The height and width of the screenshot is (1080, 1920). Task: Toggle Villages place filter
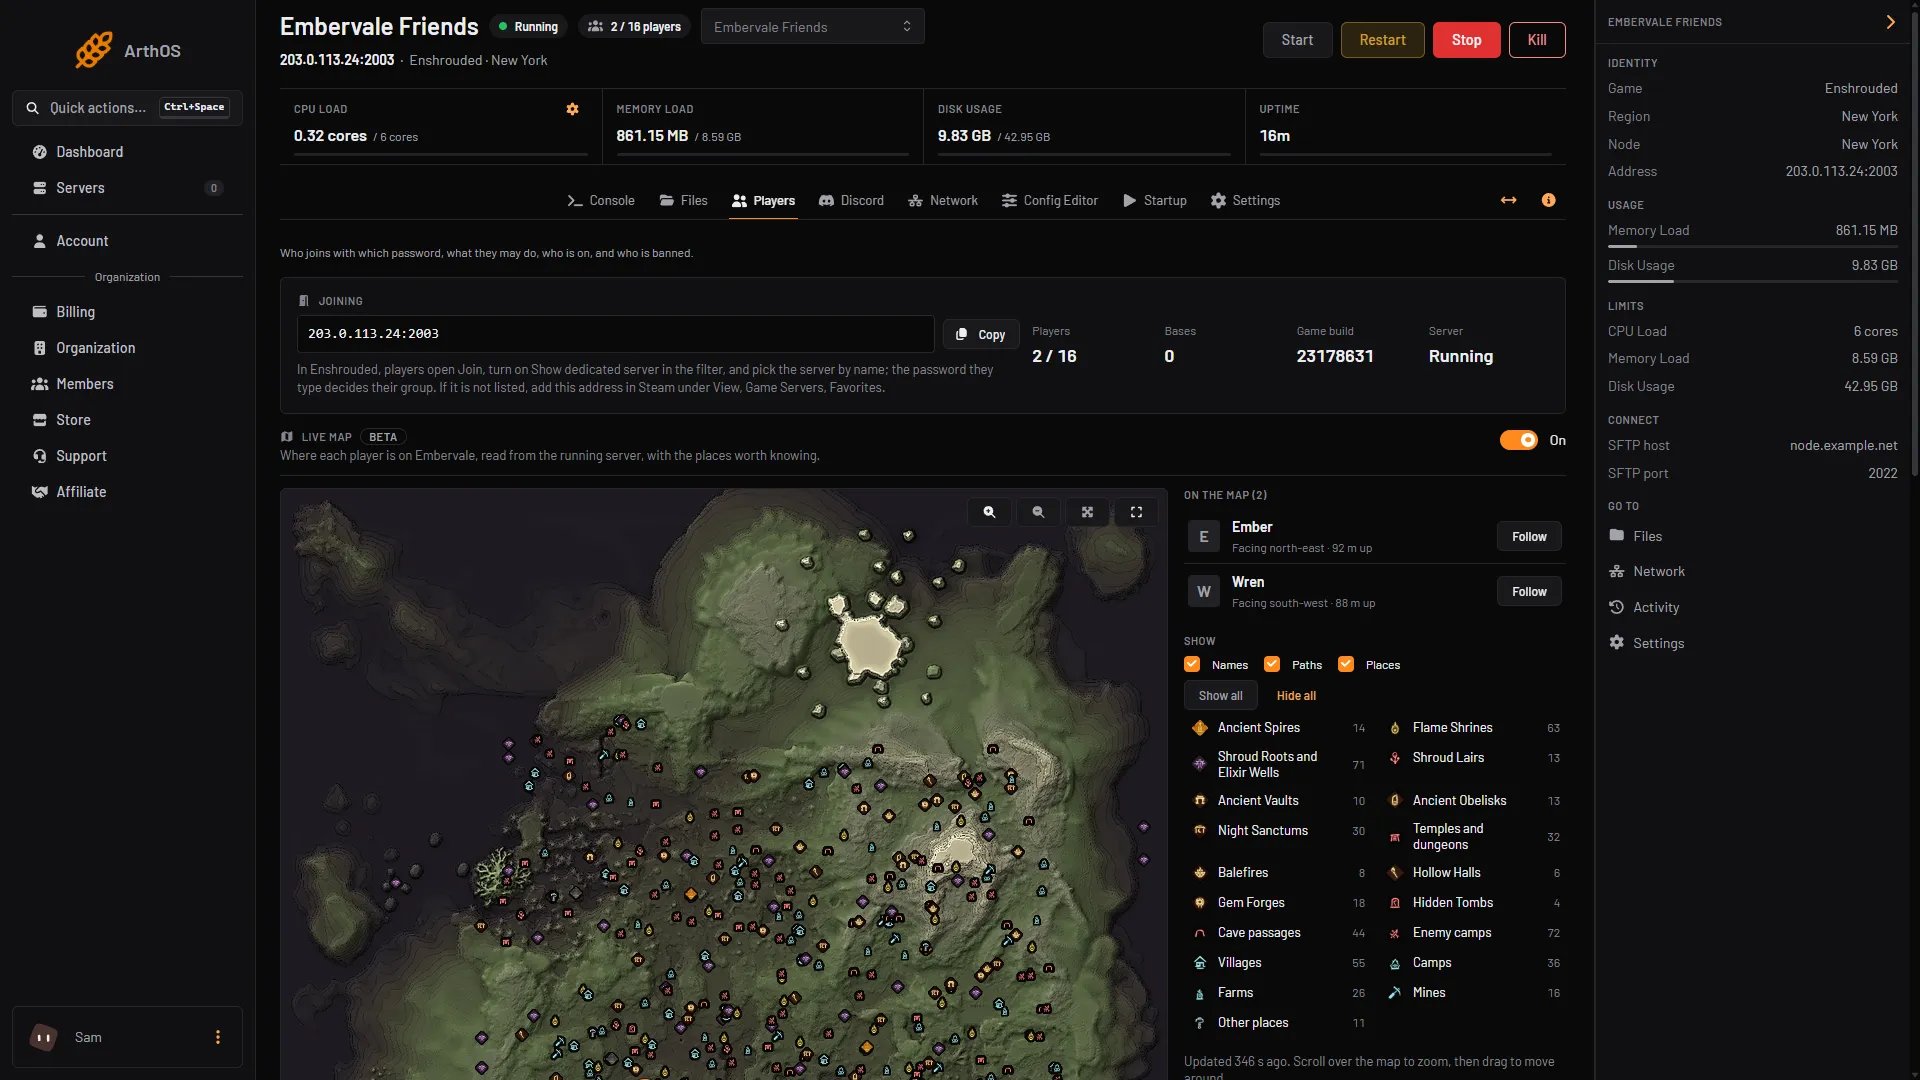coord(1276,963)
